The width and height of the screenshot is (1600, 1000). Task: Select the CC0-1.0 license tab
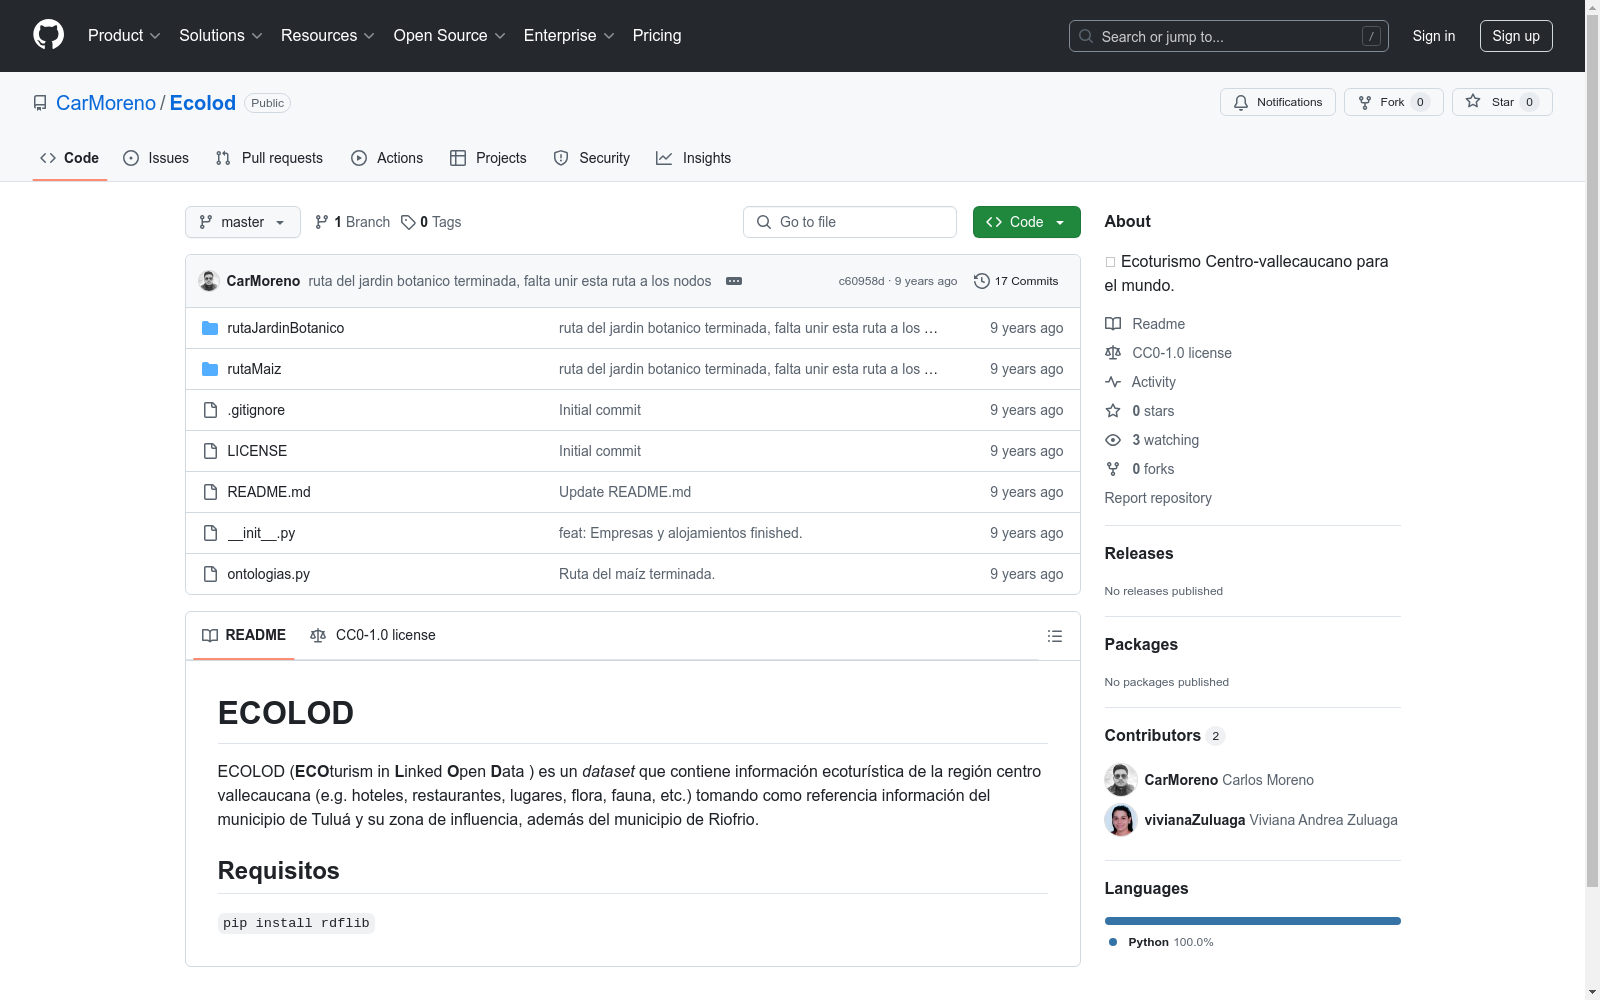pyautogui.click(x=373, y=635)
